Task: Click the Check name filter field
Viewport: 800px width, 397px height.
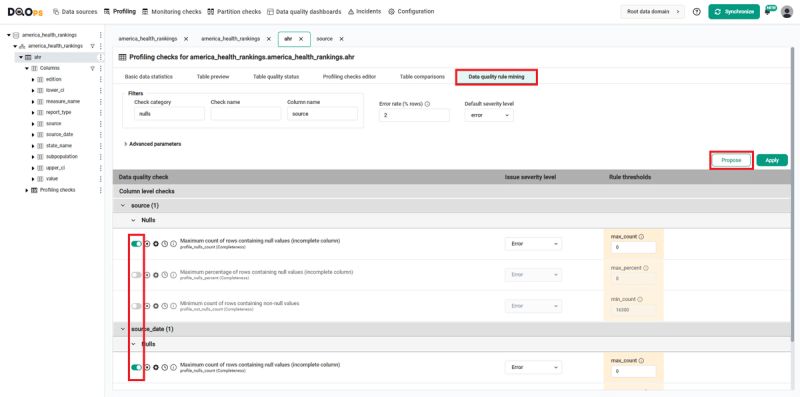Action: coord(245,114)
